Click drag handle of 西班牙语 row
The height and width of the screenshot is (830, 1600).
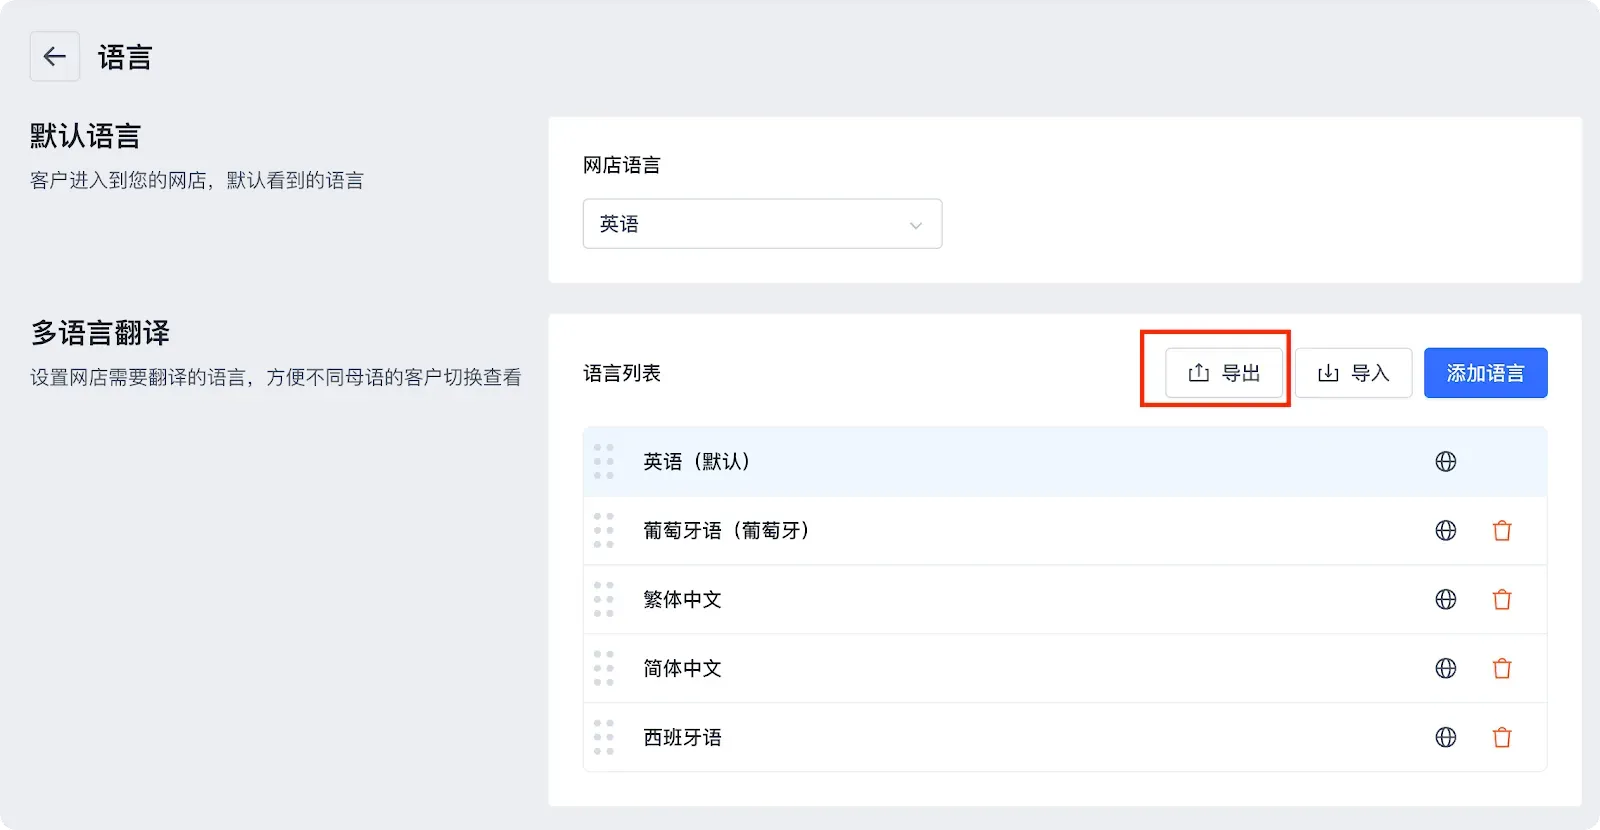point(603,738)
